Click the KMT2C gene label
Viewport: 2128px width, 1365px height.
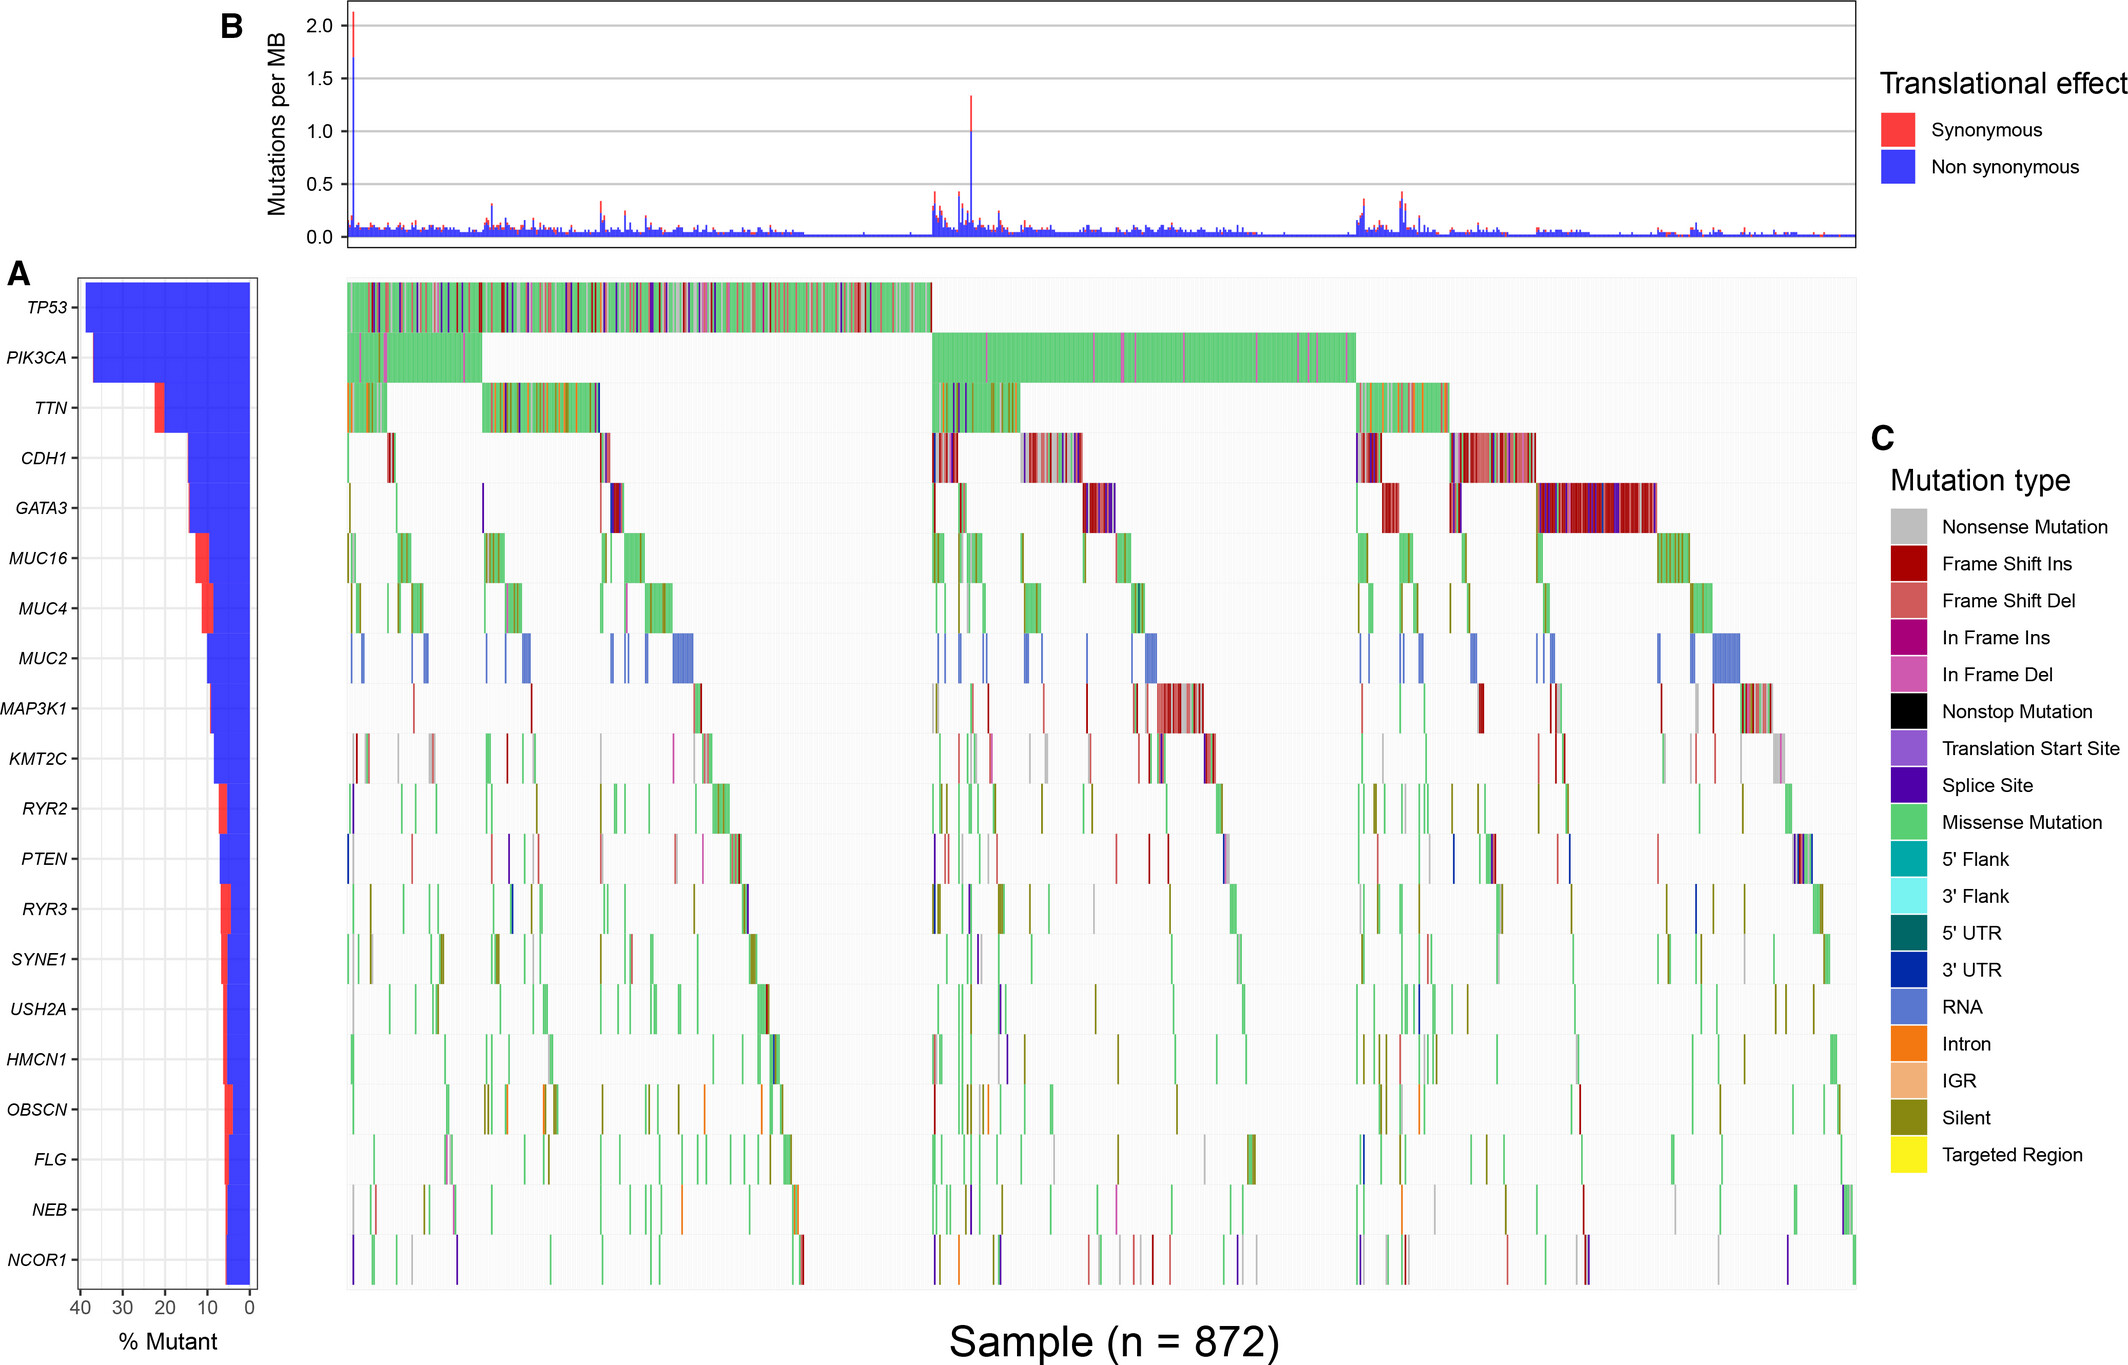point(38,758)
